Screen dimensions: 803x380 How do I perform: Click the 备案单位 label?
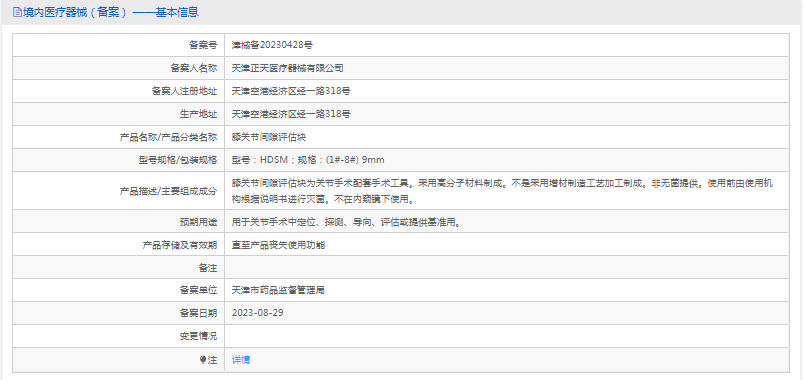point(199,290)
